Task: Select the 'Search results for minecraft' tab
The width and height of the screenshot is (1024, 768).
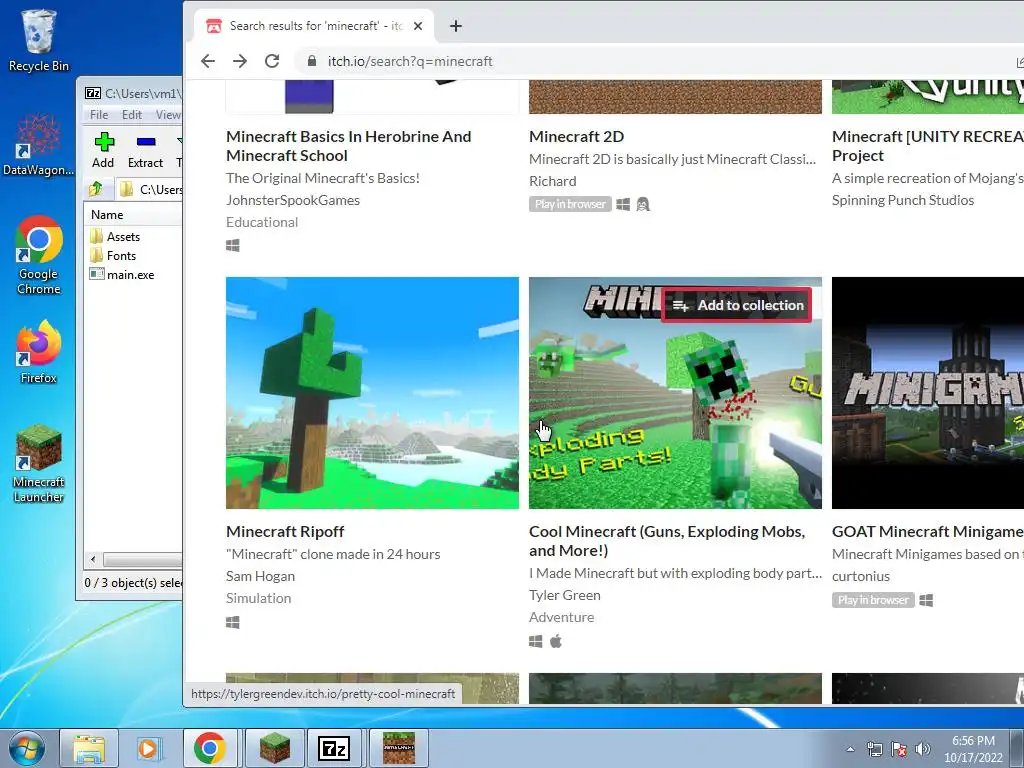Action: point(314,26)
